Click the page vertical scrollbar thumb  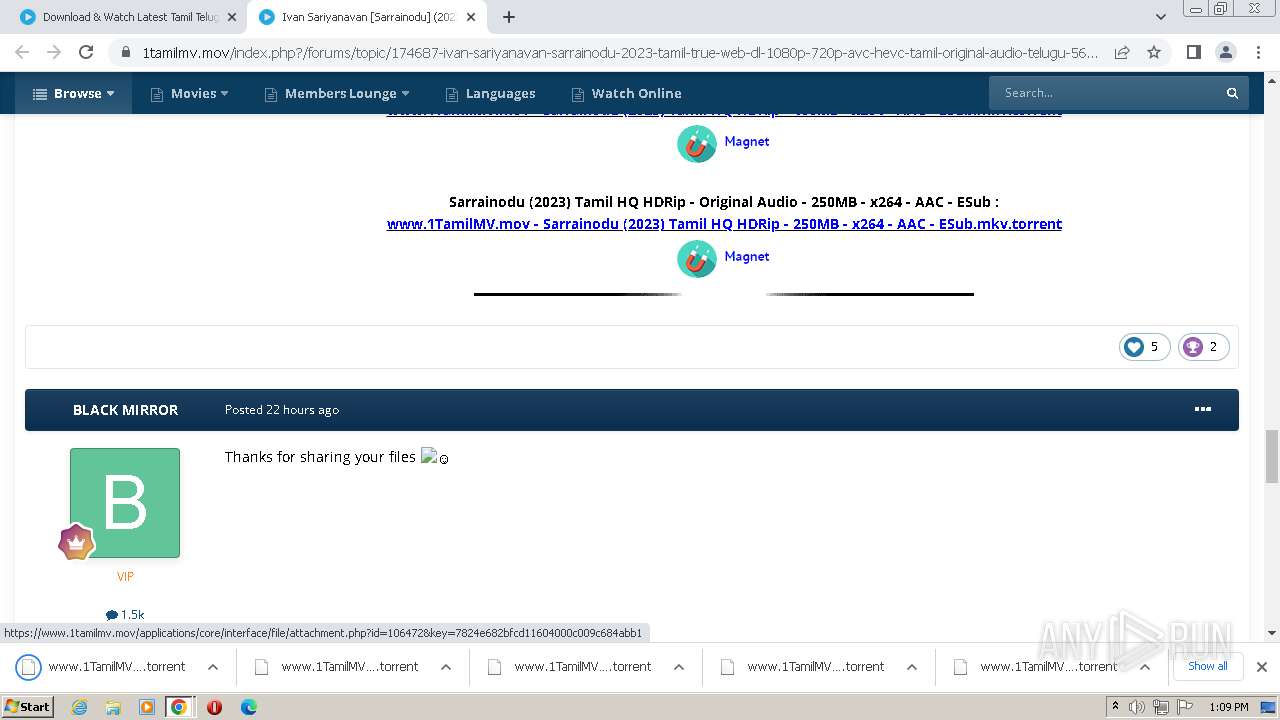tap(1272, 456)
